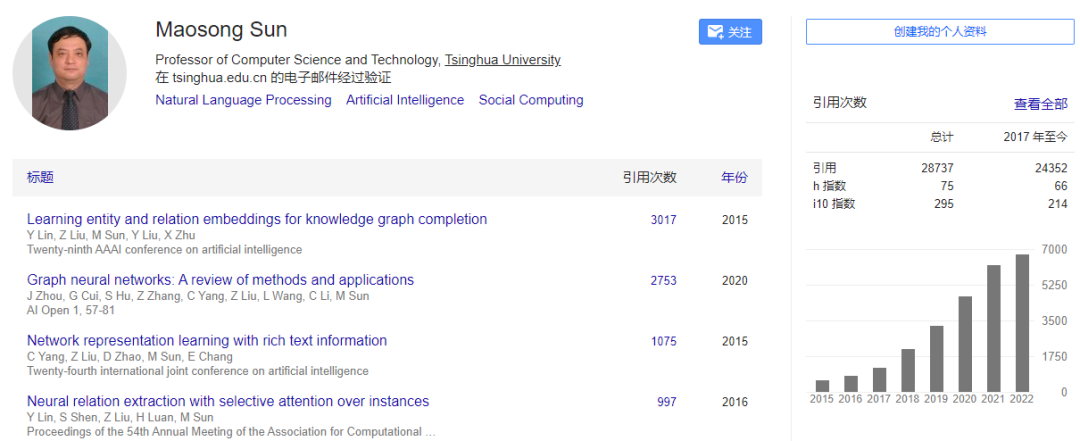
Task: Open Neural relation extraction paper
Action: [x=228, y=402]
